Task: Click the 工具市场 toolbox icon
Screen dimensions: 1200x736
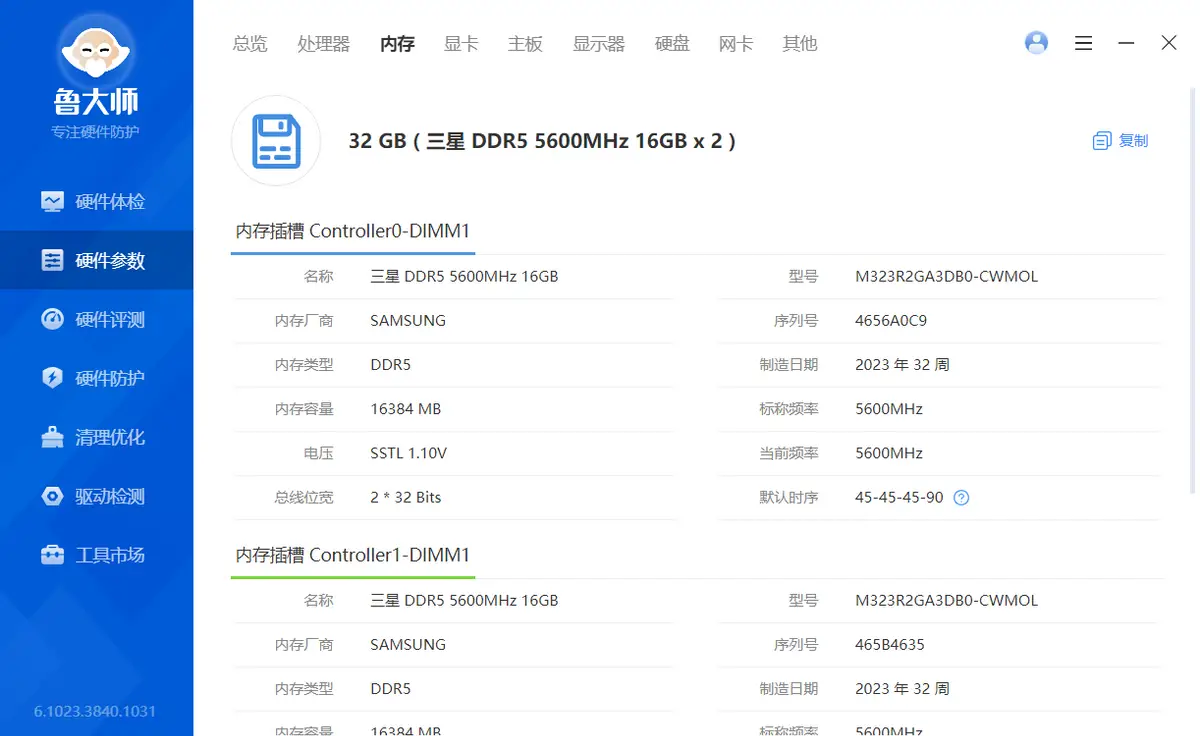Action: 52,555
